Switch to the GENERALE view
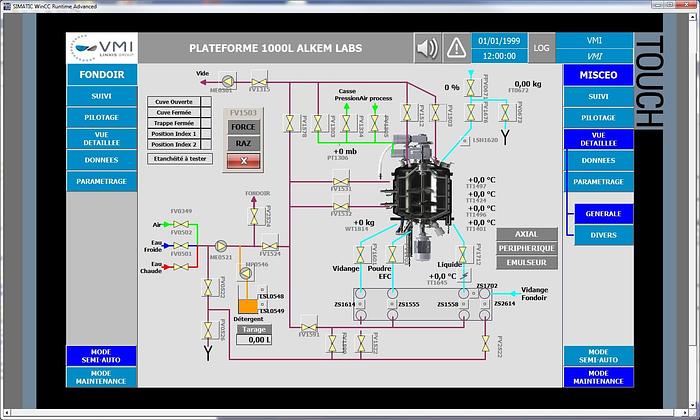700x420 pixels. coord(603,213)
